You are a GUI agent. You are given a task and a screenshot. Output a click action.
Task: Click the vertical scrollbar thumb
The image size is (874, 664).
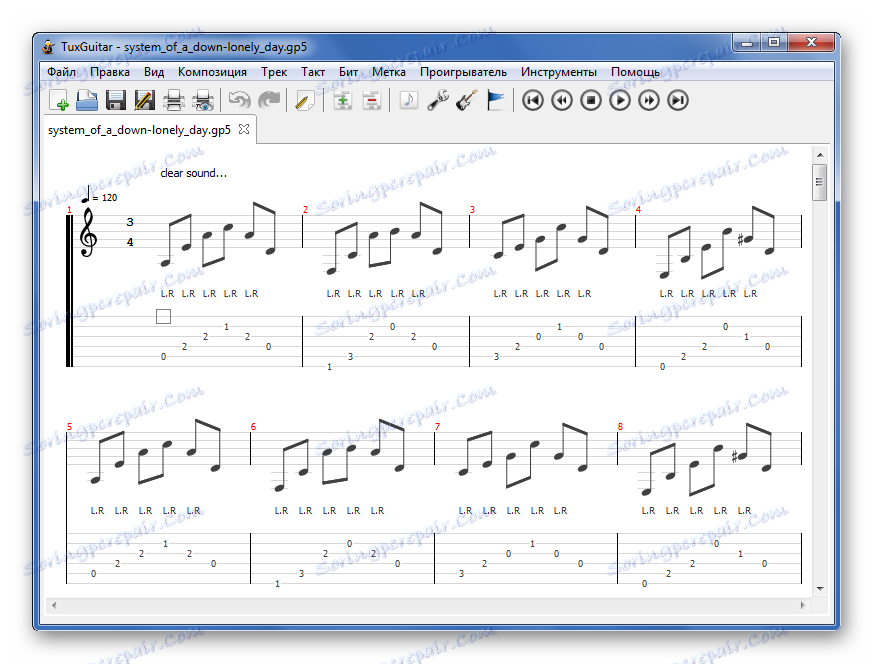[x=819, y=182]
